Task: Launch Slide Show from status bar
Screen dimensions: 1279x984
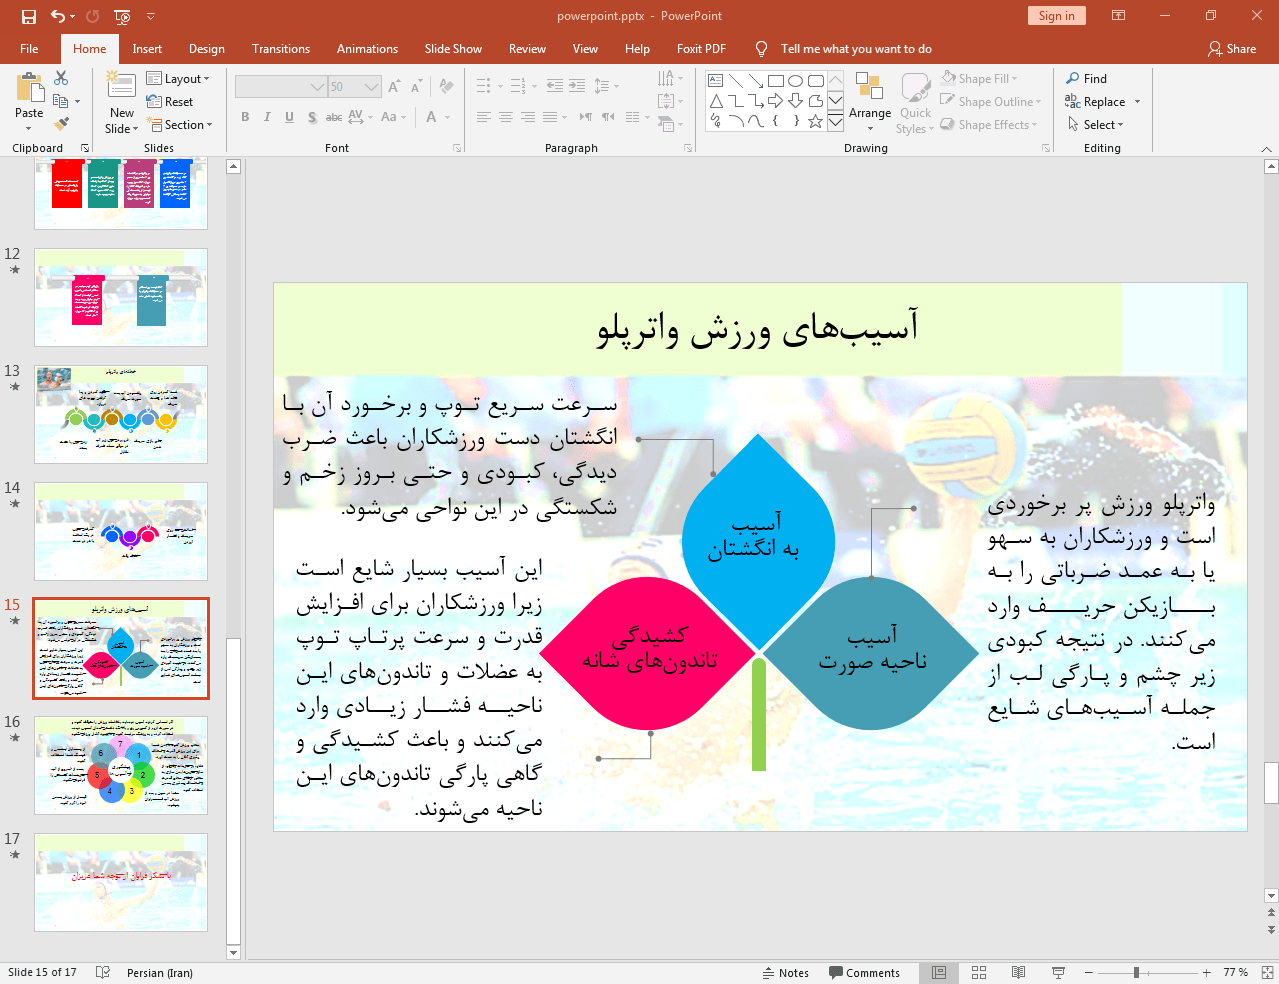Action: [1058, 972]
